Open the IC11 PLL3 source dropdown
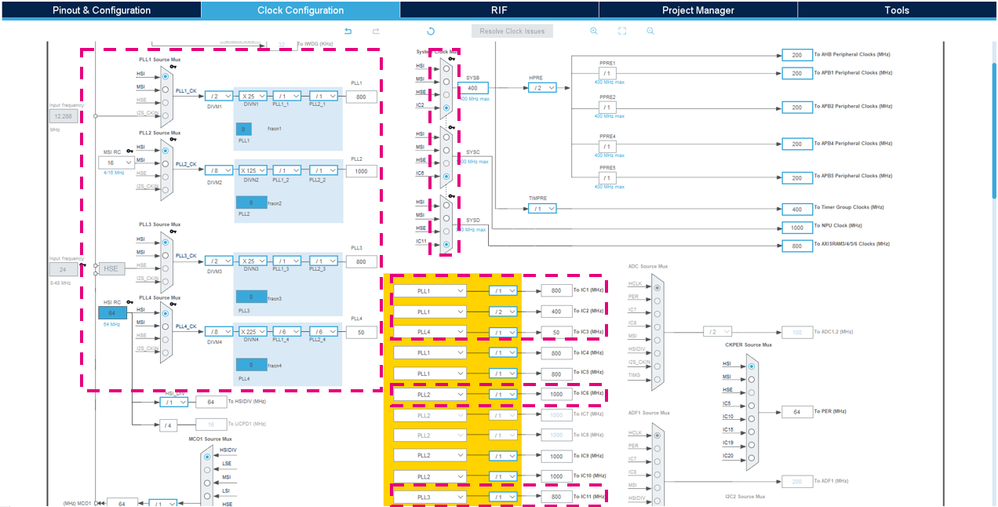The image size is (998, 507). pyautogui.click(x=430, y=497)
